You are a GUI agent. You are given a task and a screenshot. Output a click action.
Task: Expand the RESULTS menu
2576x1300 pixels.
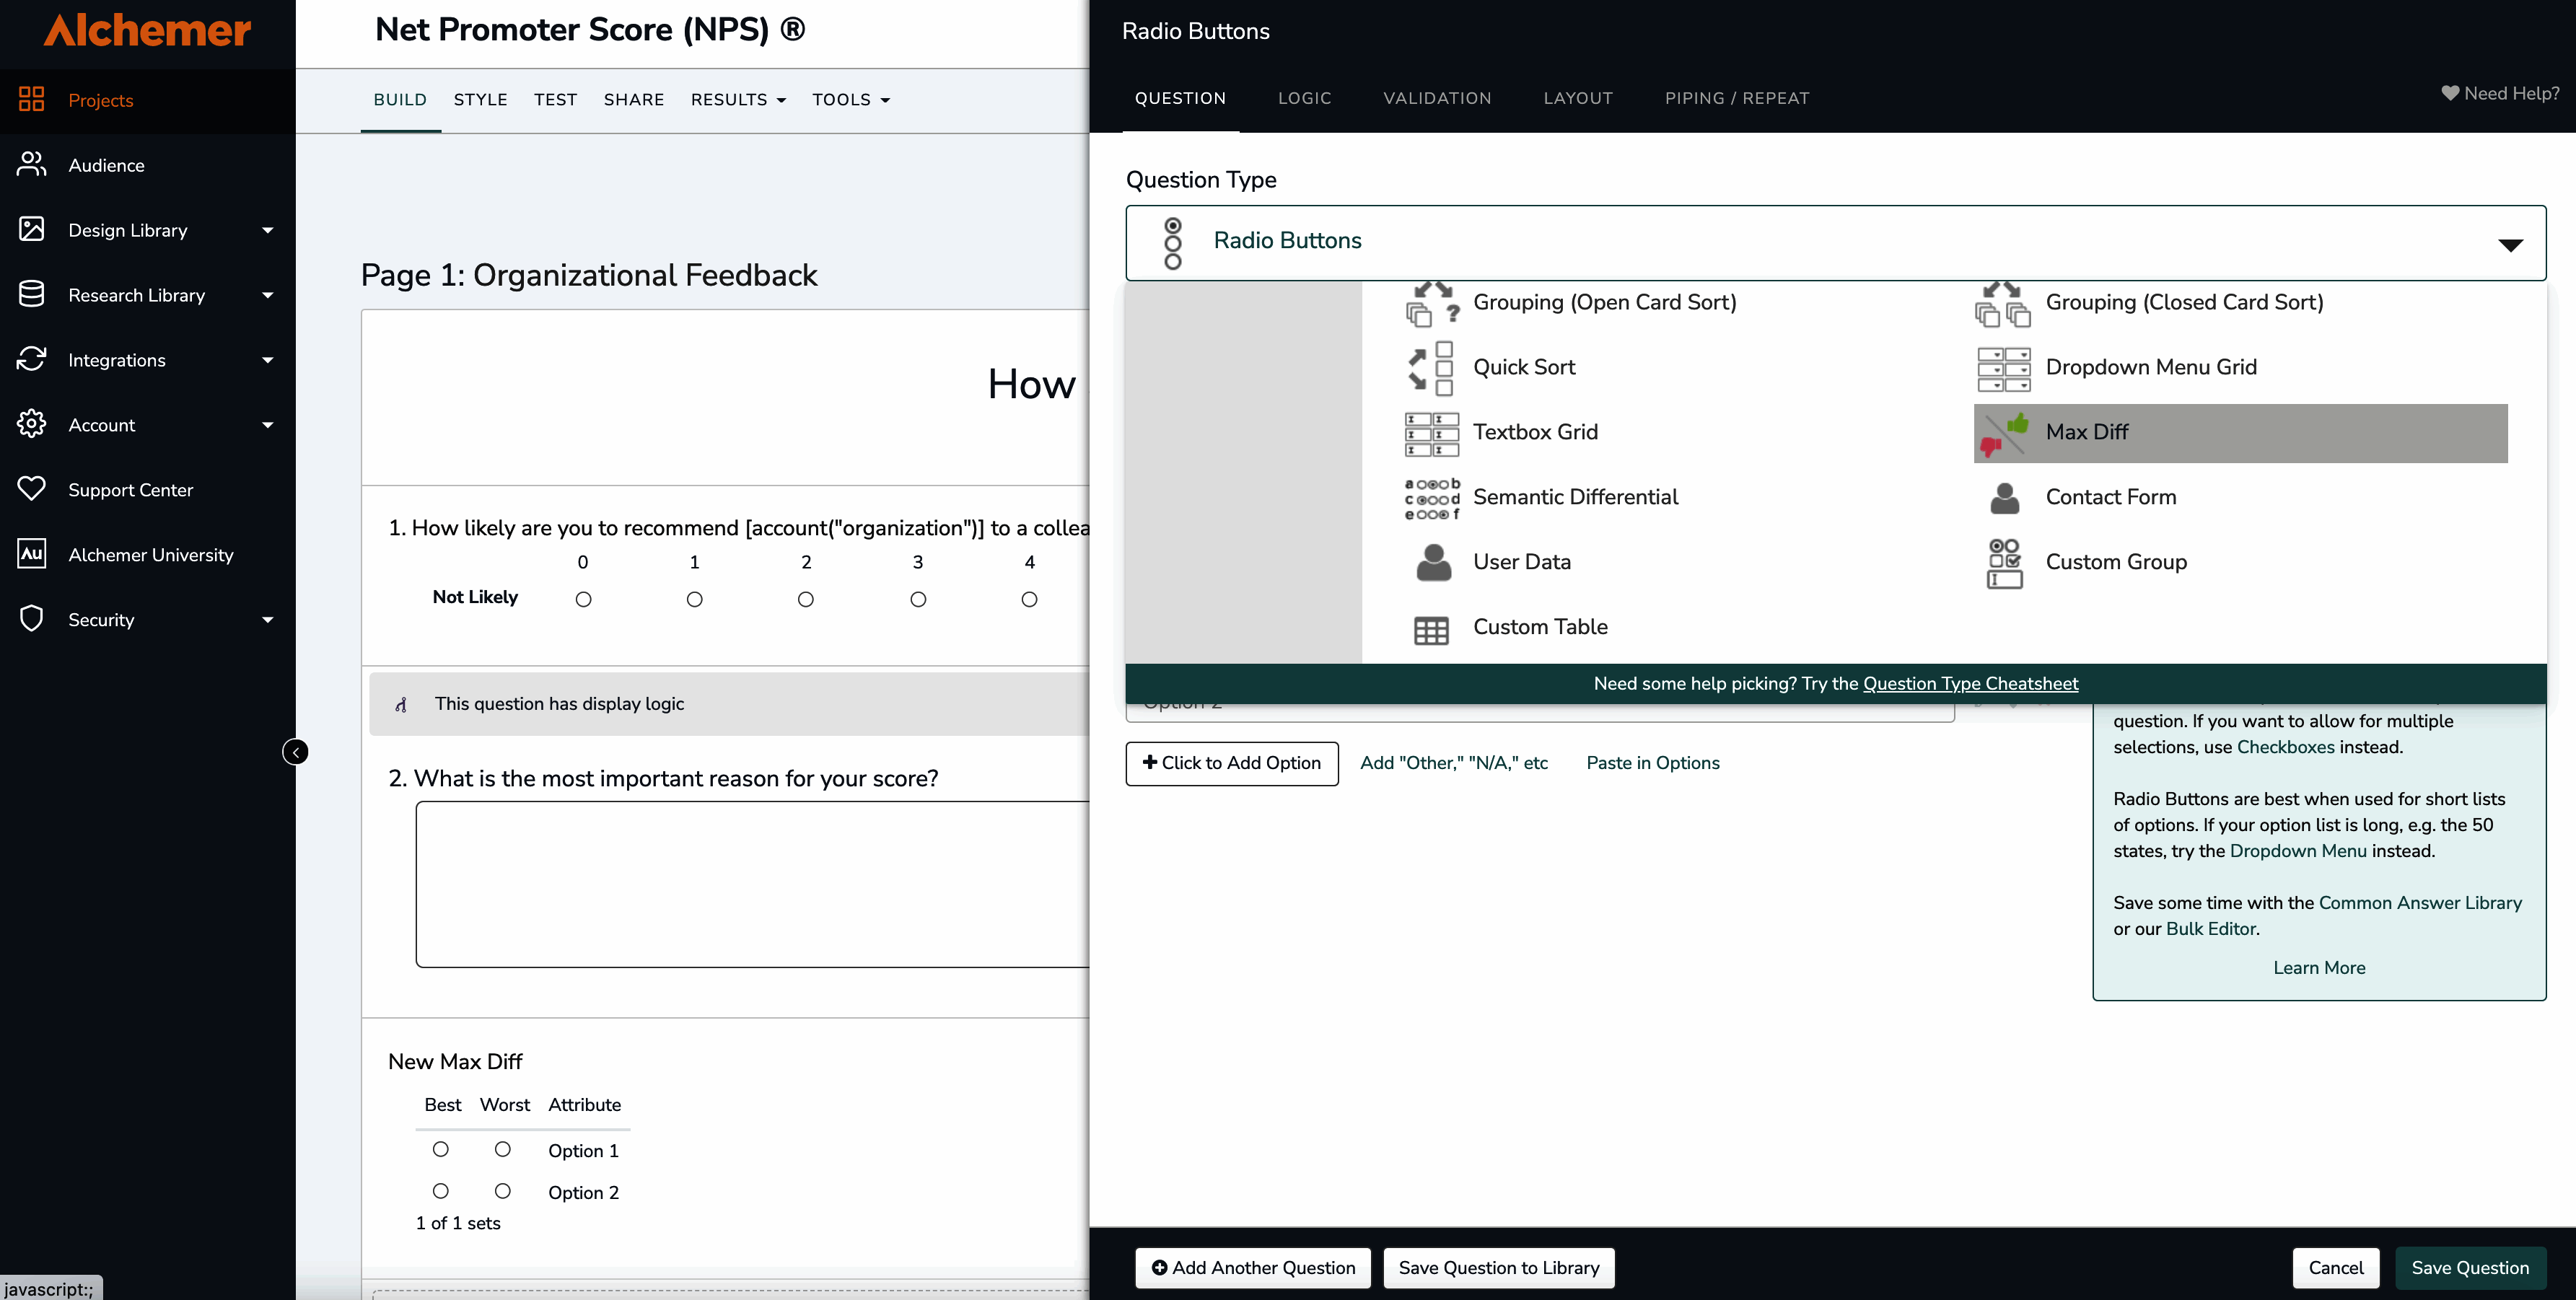(738, 100)
